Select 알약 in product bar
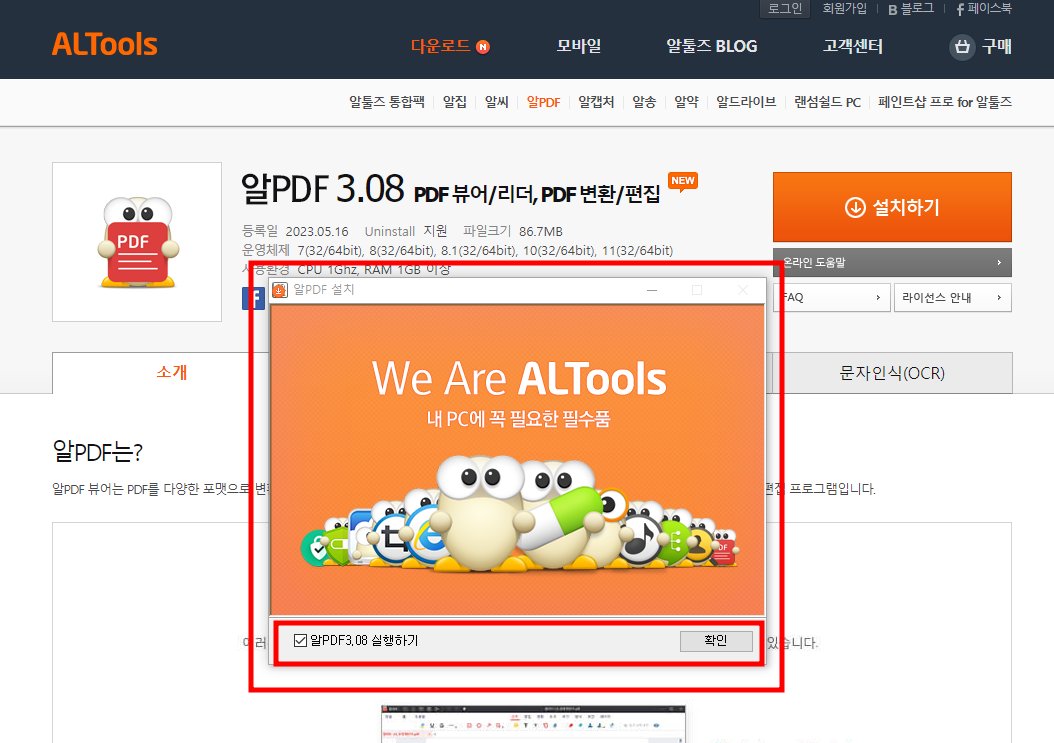Viewport: 1054px width, 743px height. point(686,102)
